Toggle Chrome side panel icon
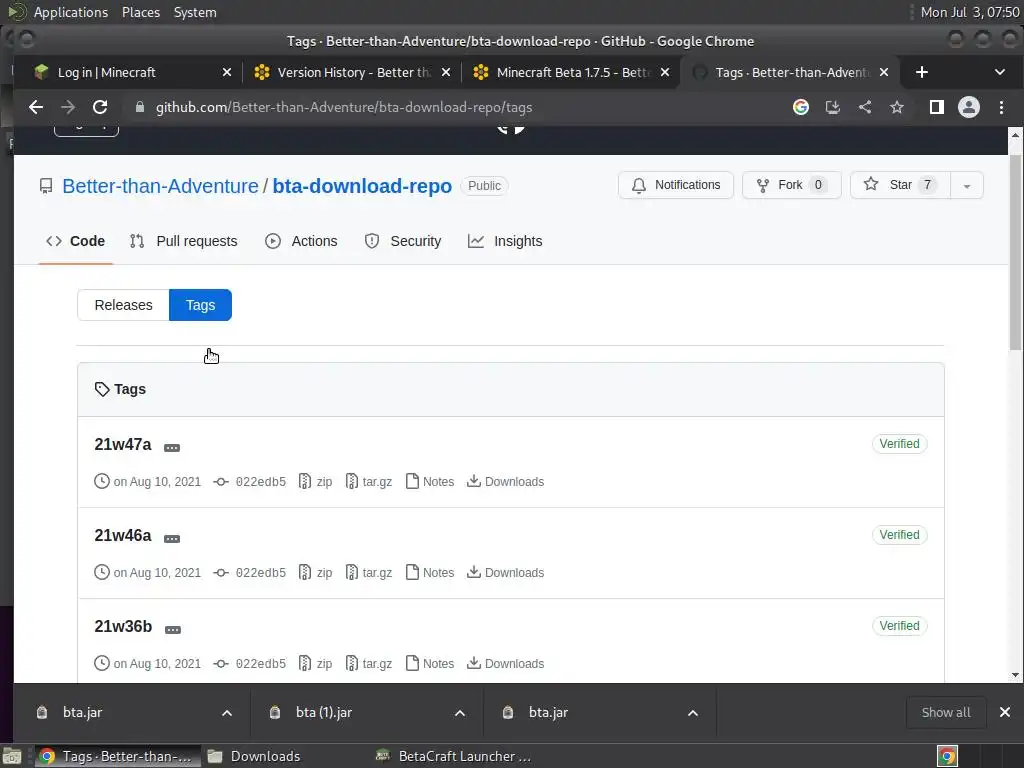The height and width of the screenshot is (768, 1024). [x=936, y=107]
